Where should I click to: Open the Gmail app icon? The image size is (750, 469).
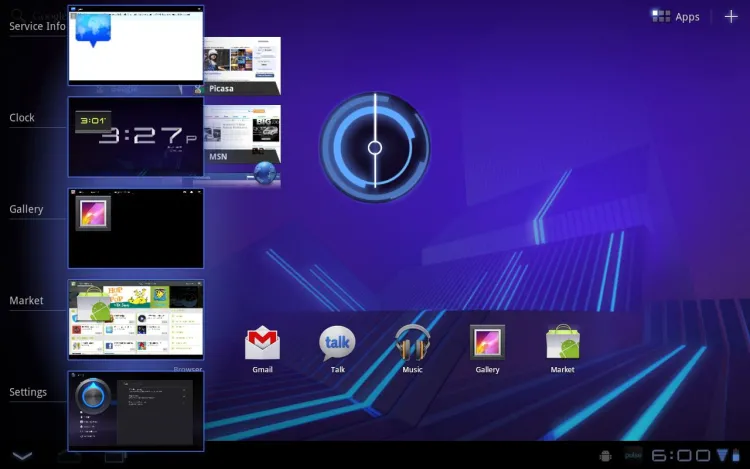(x=262, y=344)
